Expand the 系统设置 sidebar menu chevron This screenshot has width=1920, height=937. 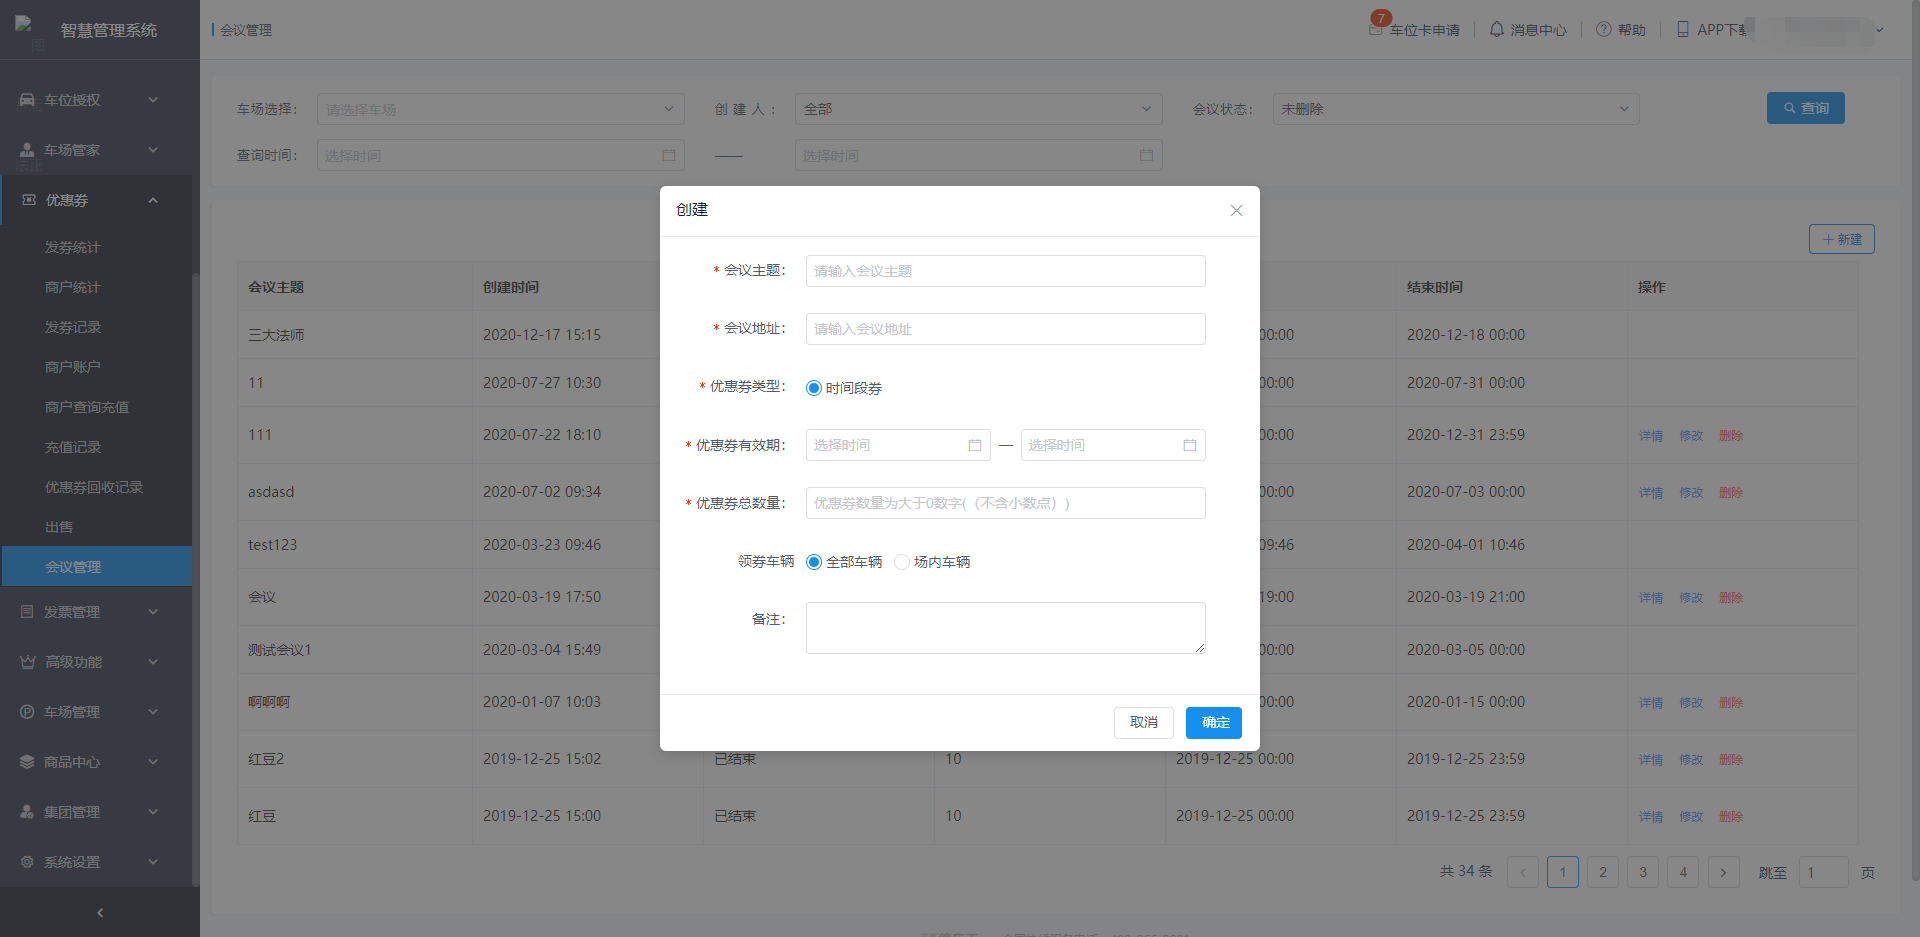(x=153, y=862)
